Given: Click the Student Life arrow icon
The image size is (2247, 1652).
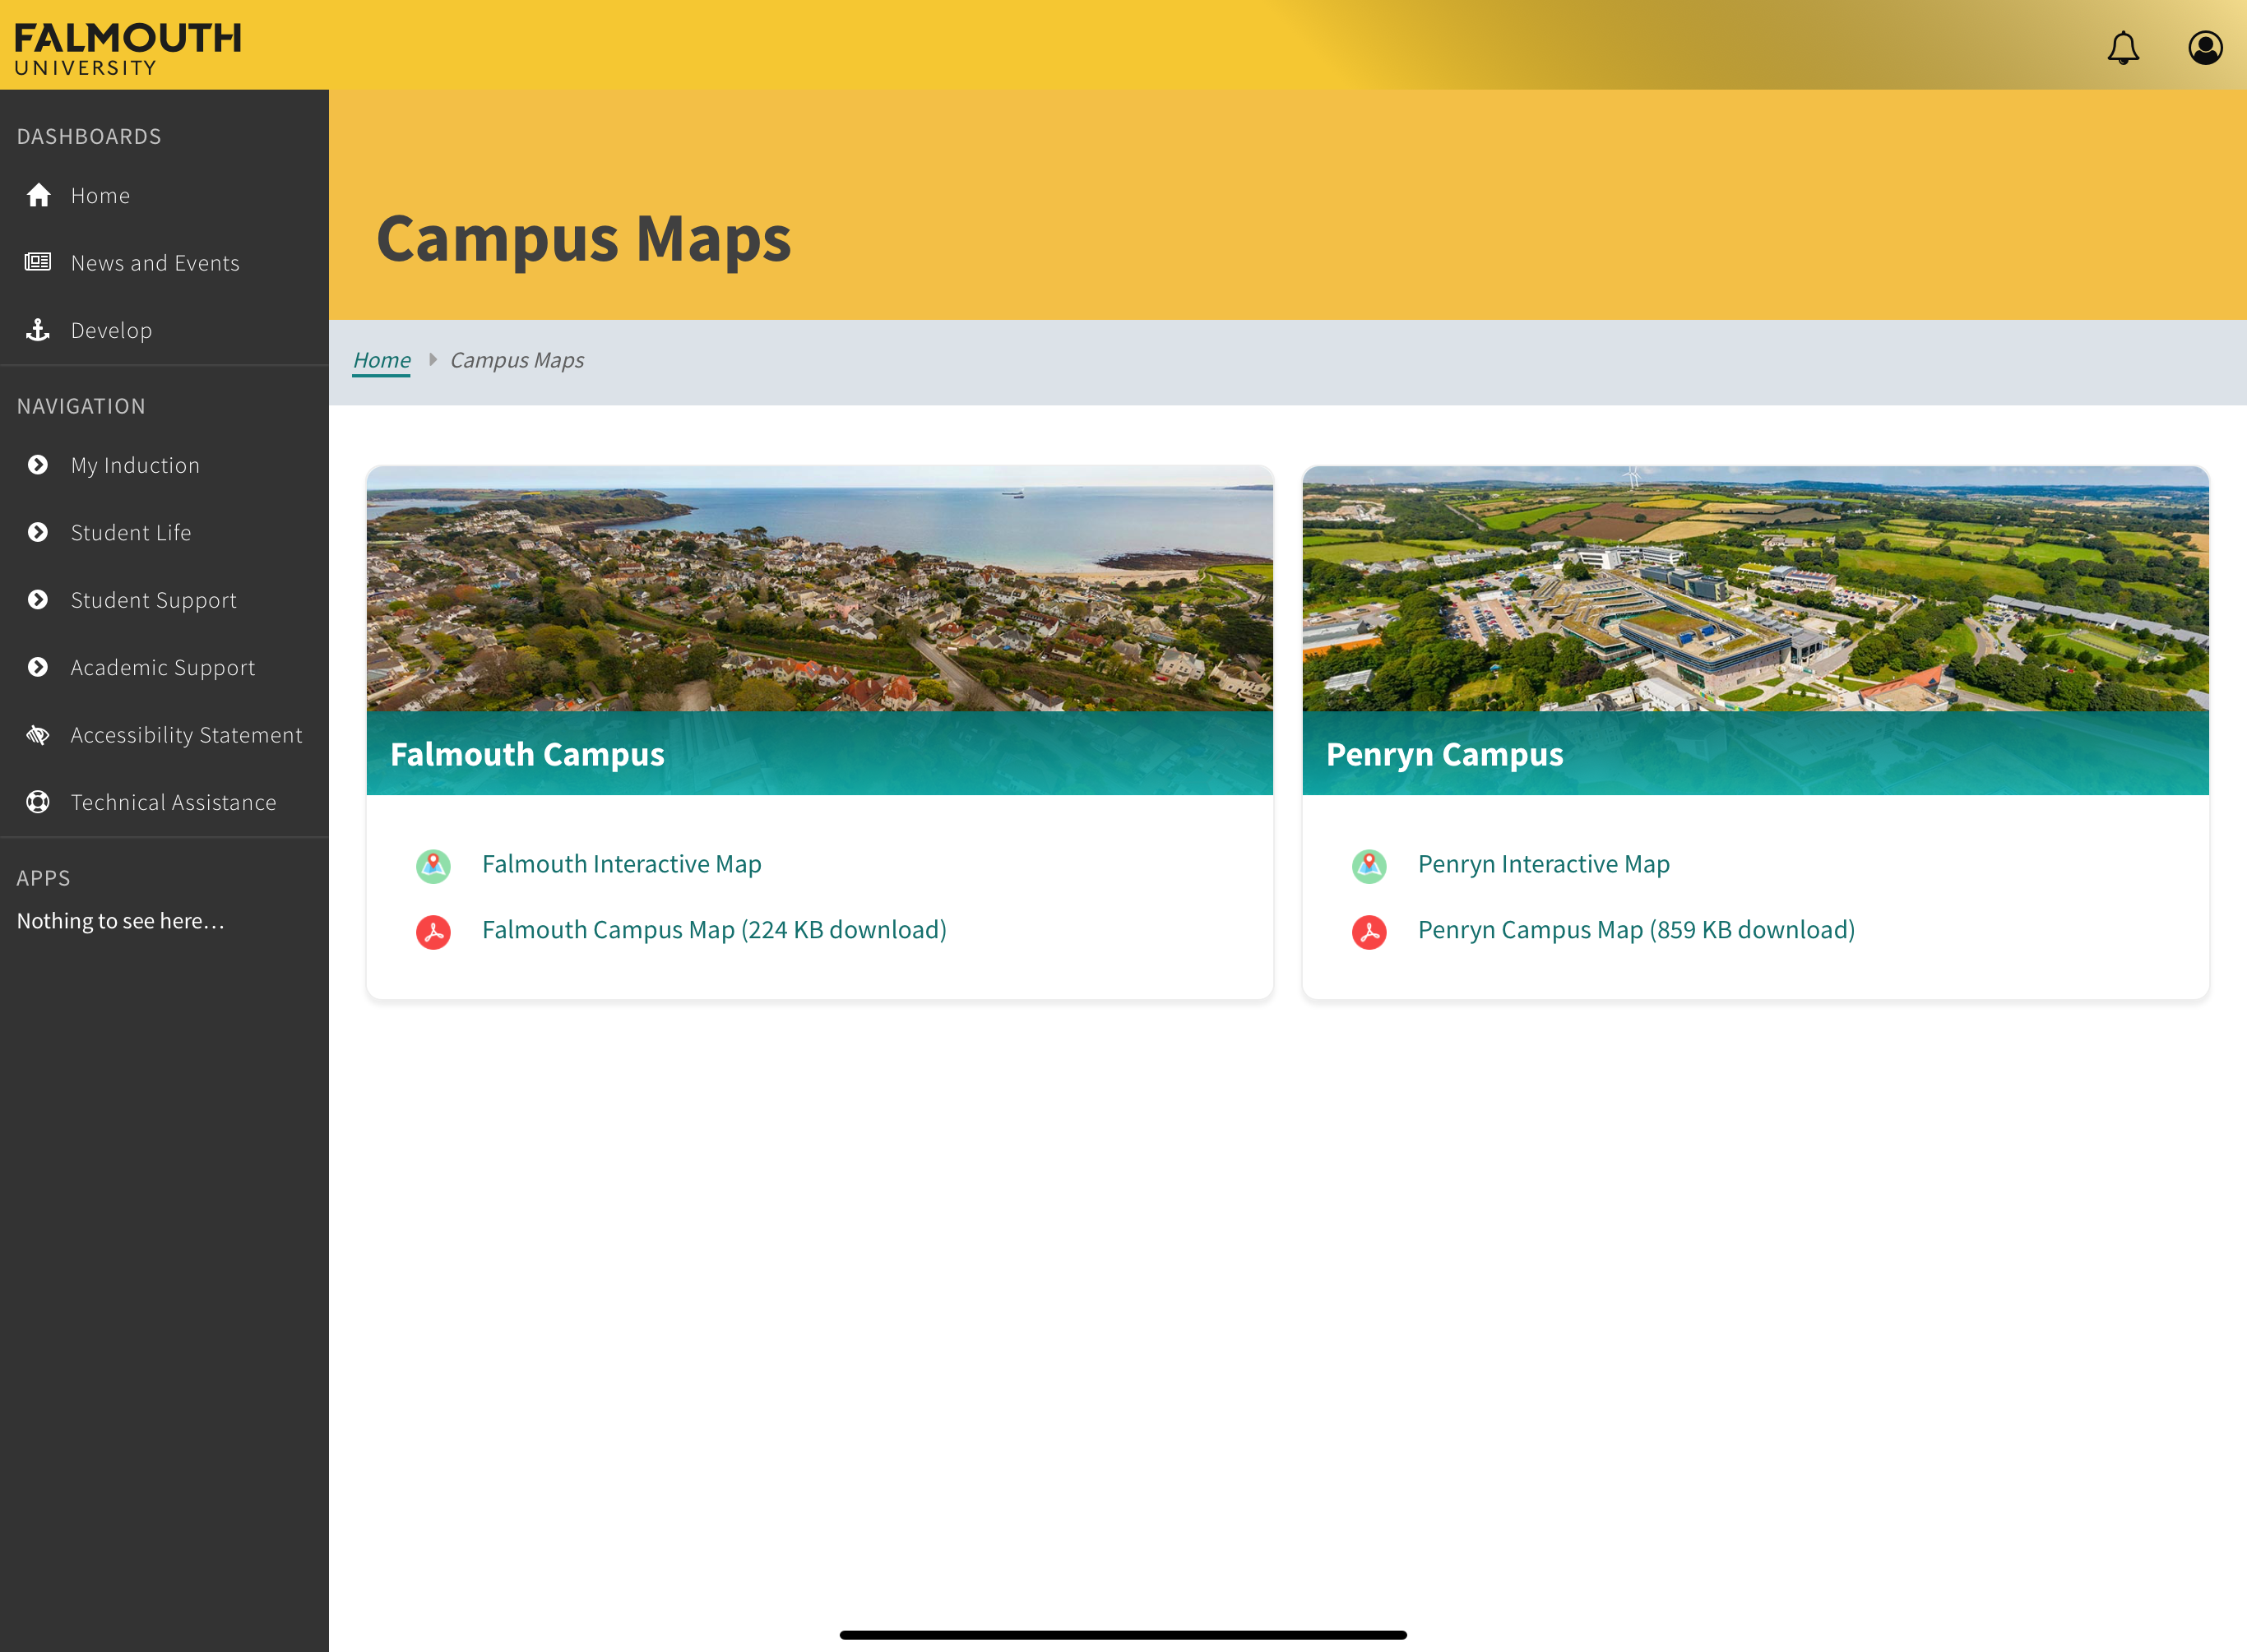Looking at the screenshot, I should click(38, 532).
